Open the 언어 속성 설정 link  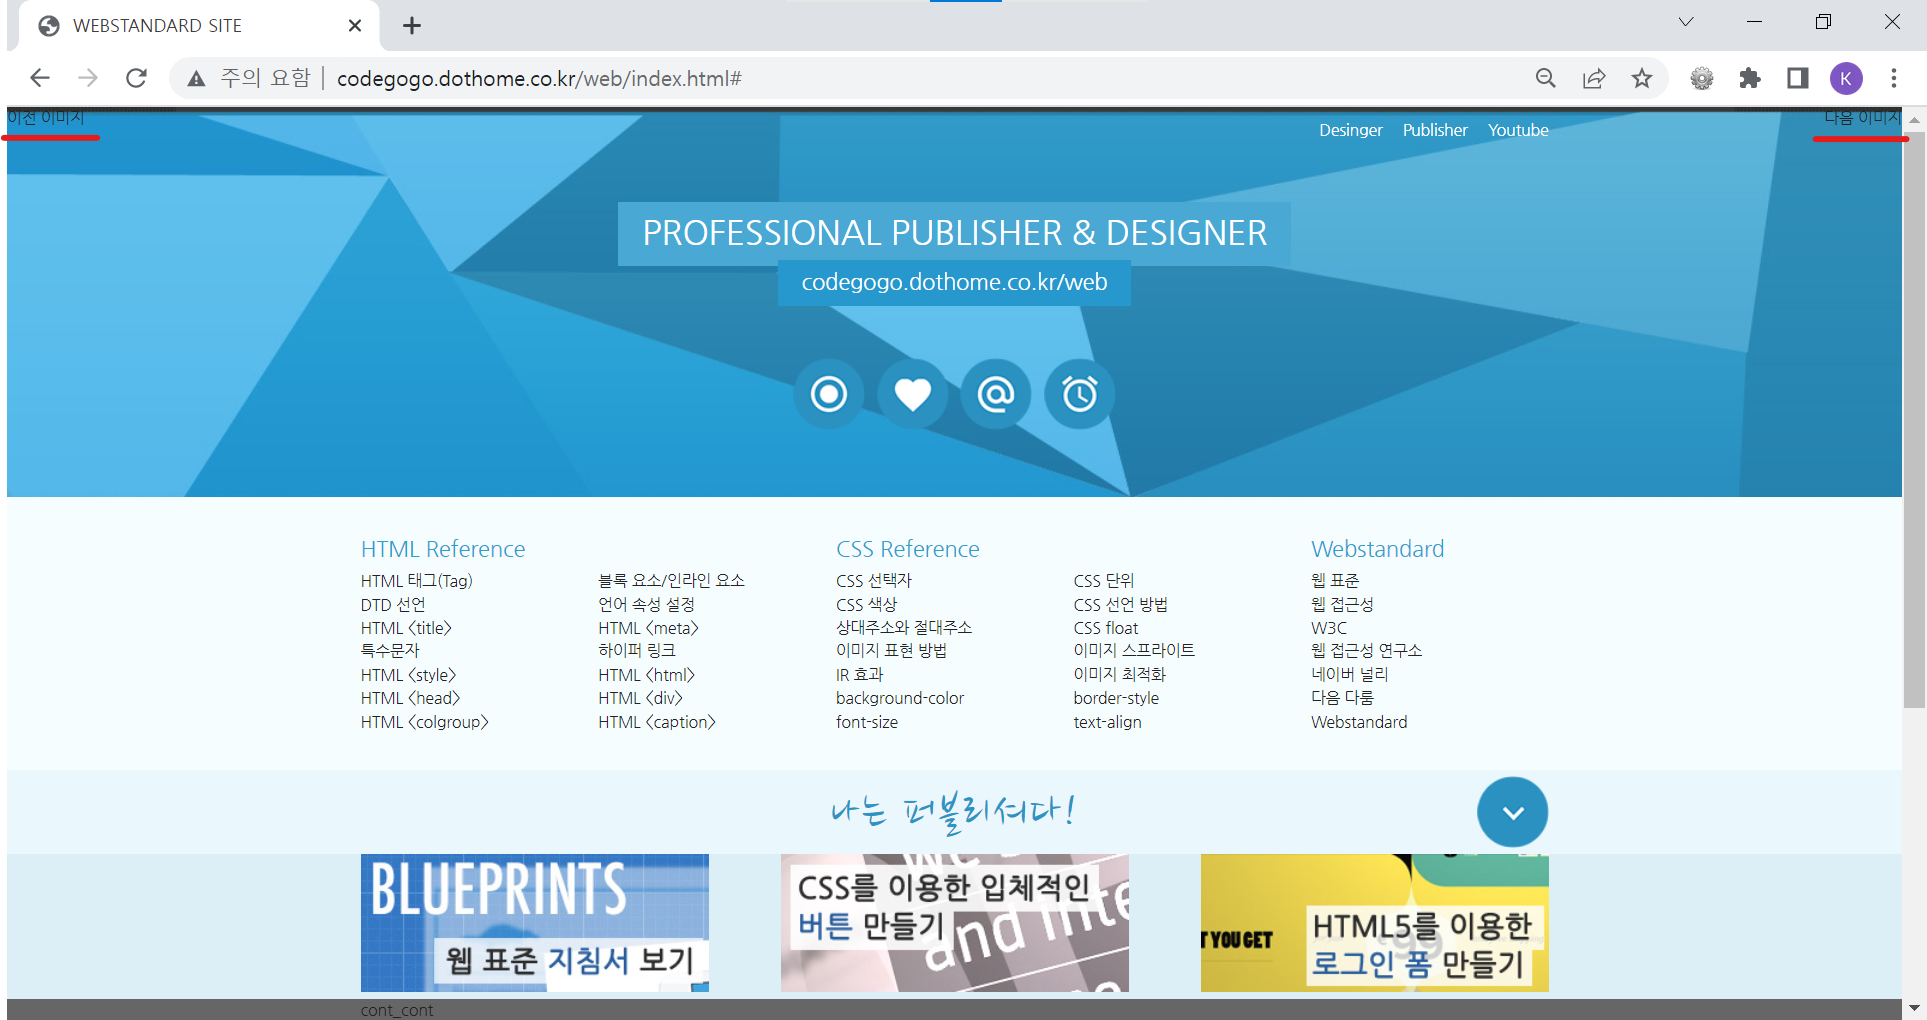[x=646, y=605]
